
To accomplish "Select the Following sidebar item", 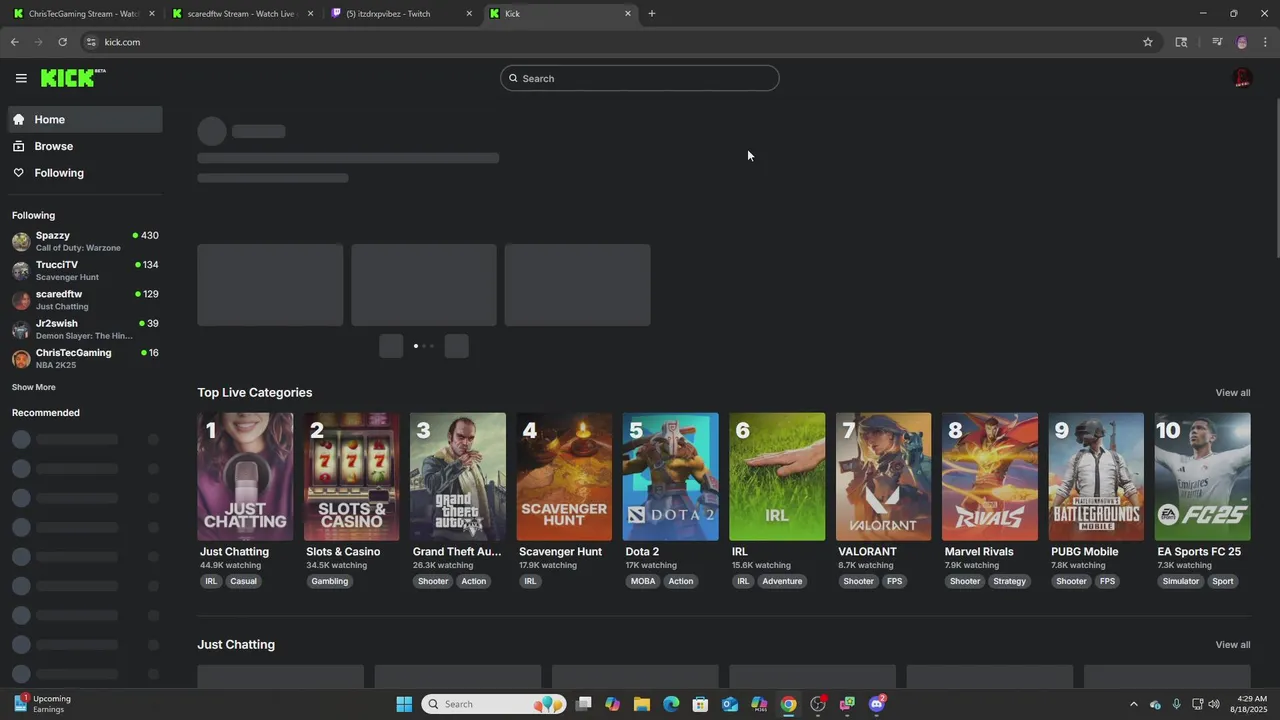I will click(x=85, y=173).
